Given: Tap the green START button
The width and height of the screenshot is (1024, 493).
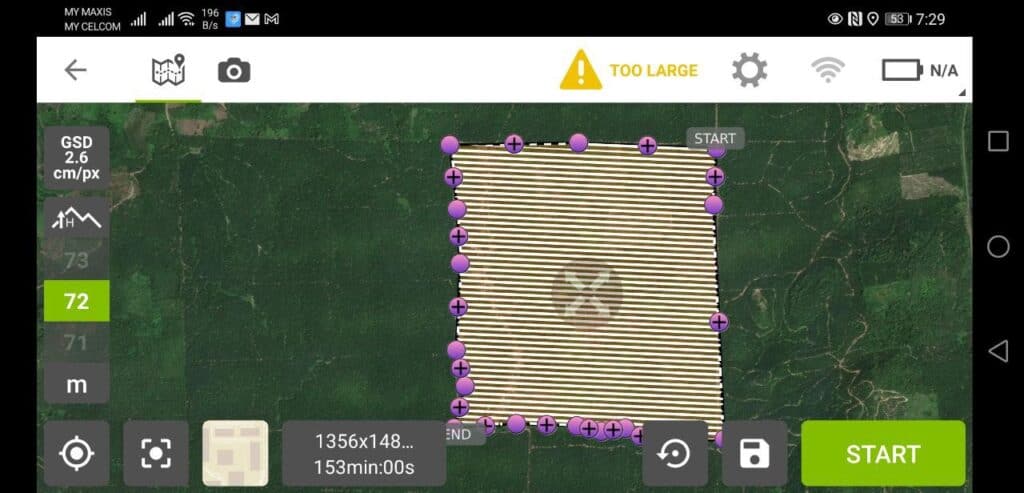Looking at the screenshot, I should [883, 453].
